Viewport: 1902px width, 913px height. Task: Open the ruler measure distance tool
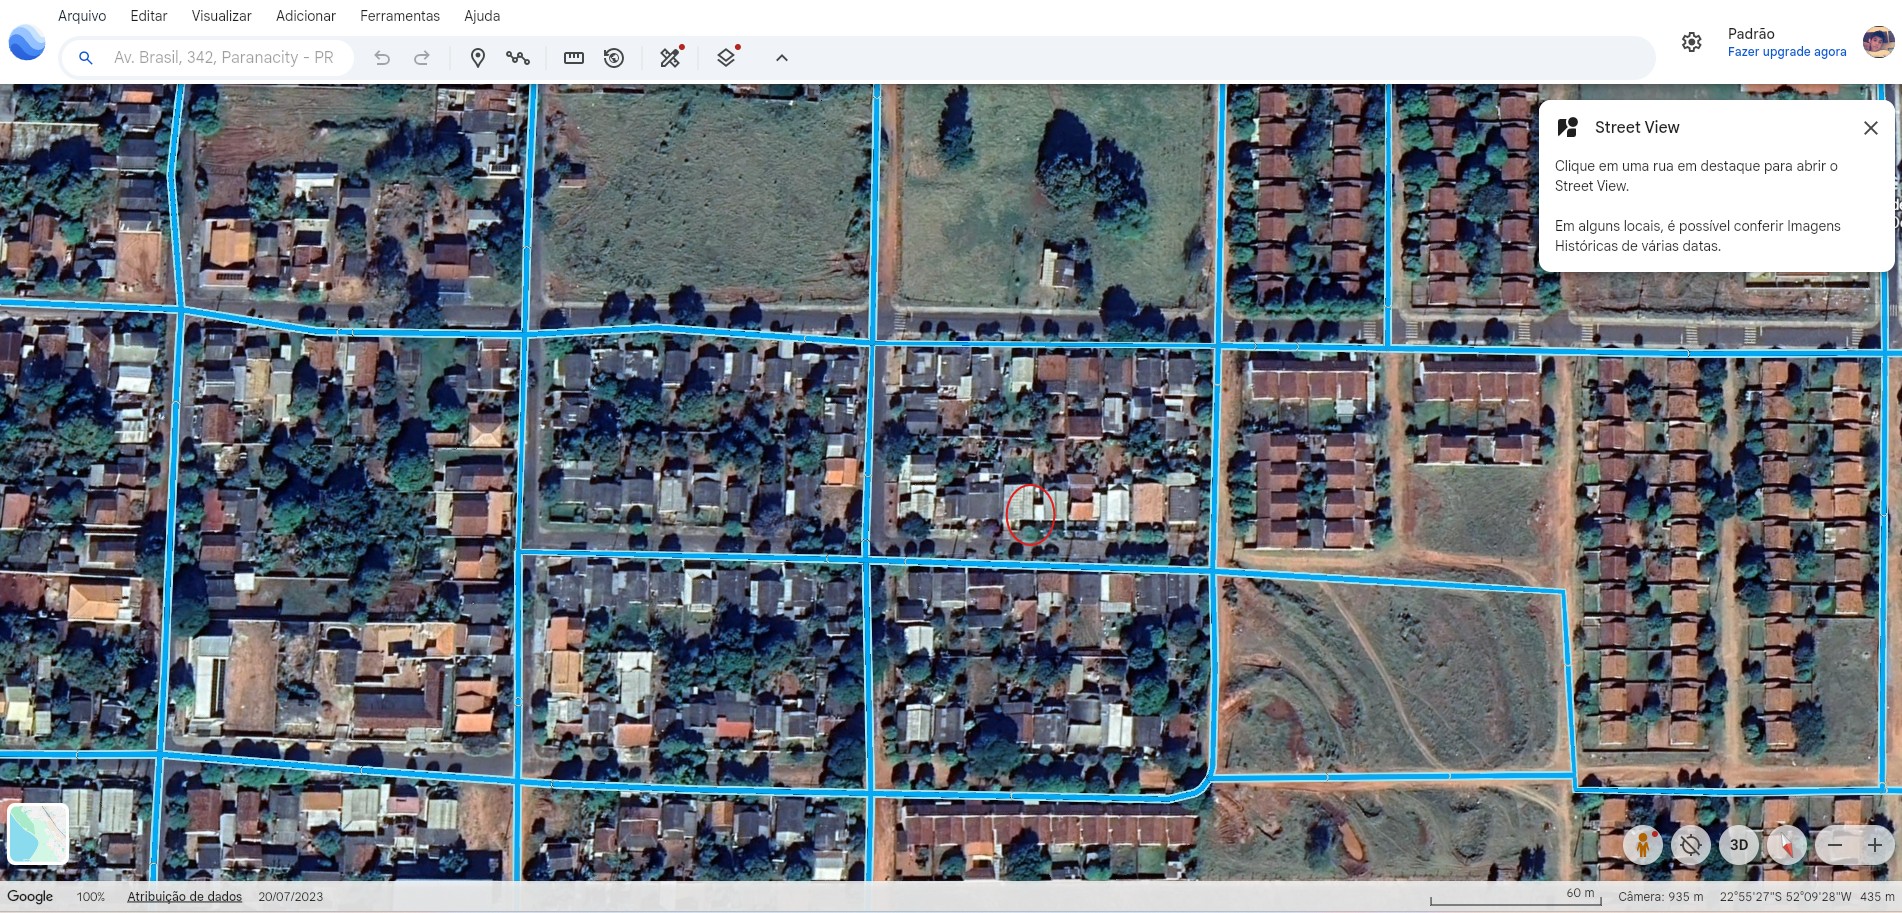(x=574, y=58)
